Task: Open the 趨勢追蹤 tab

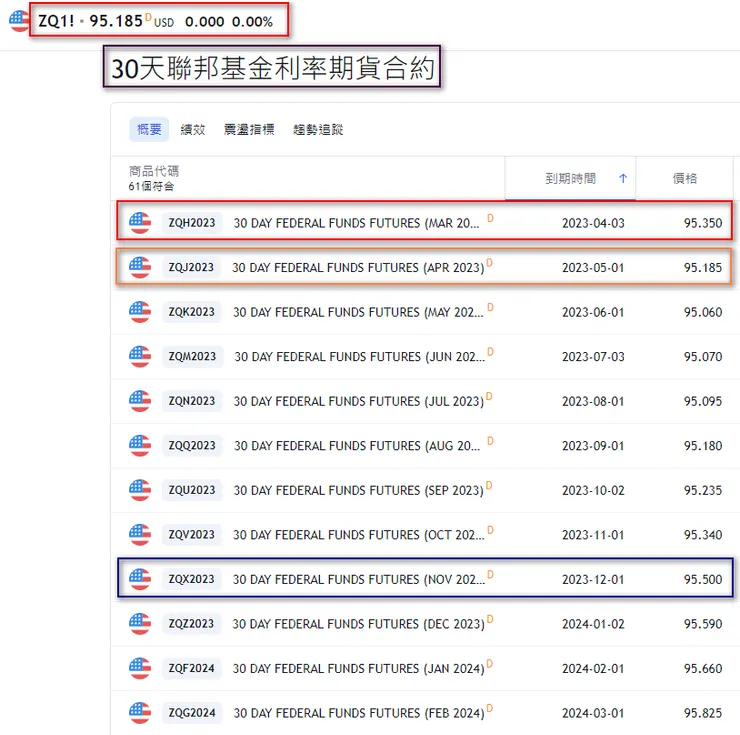Action: pos(318,129)
